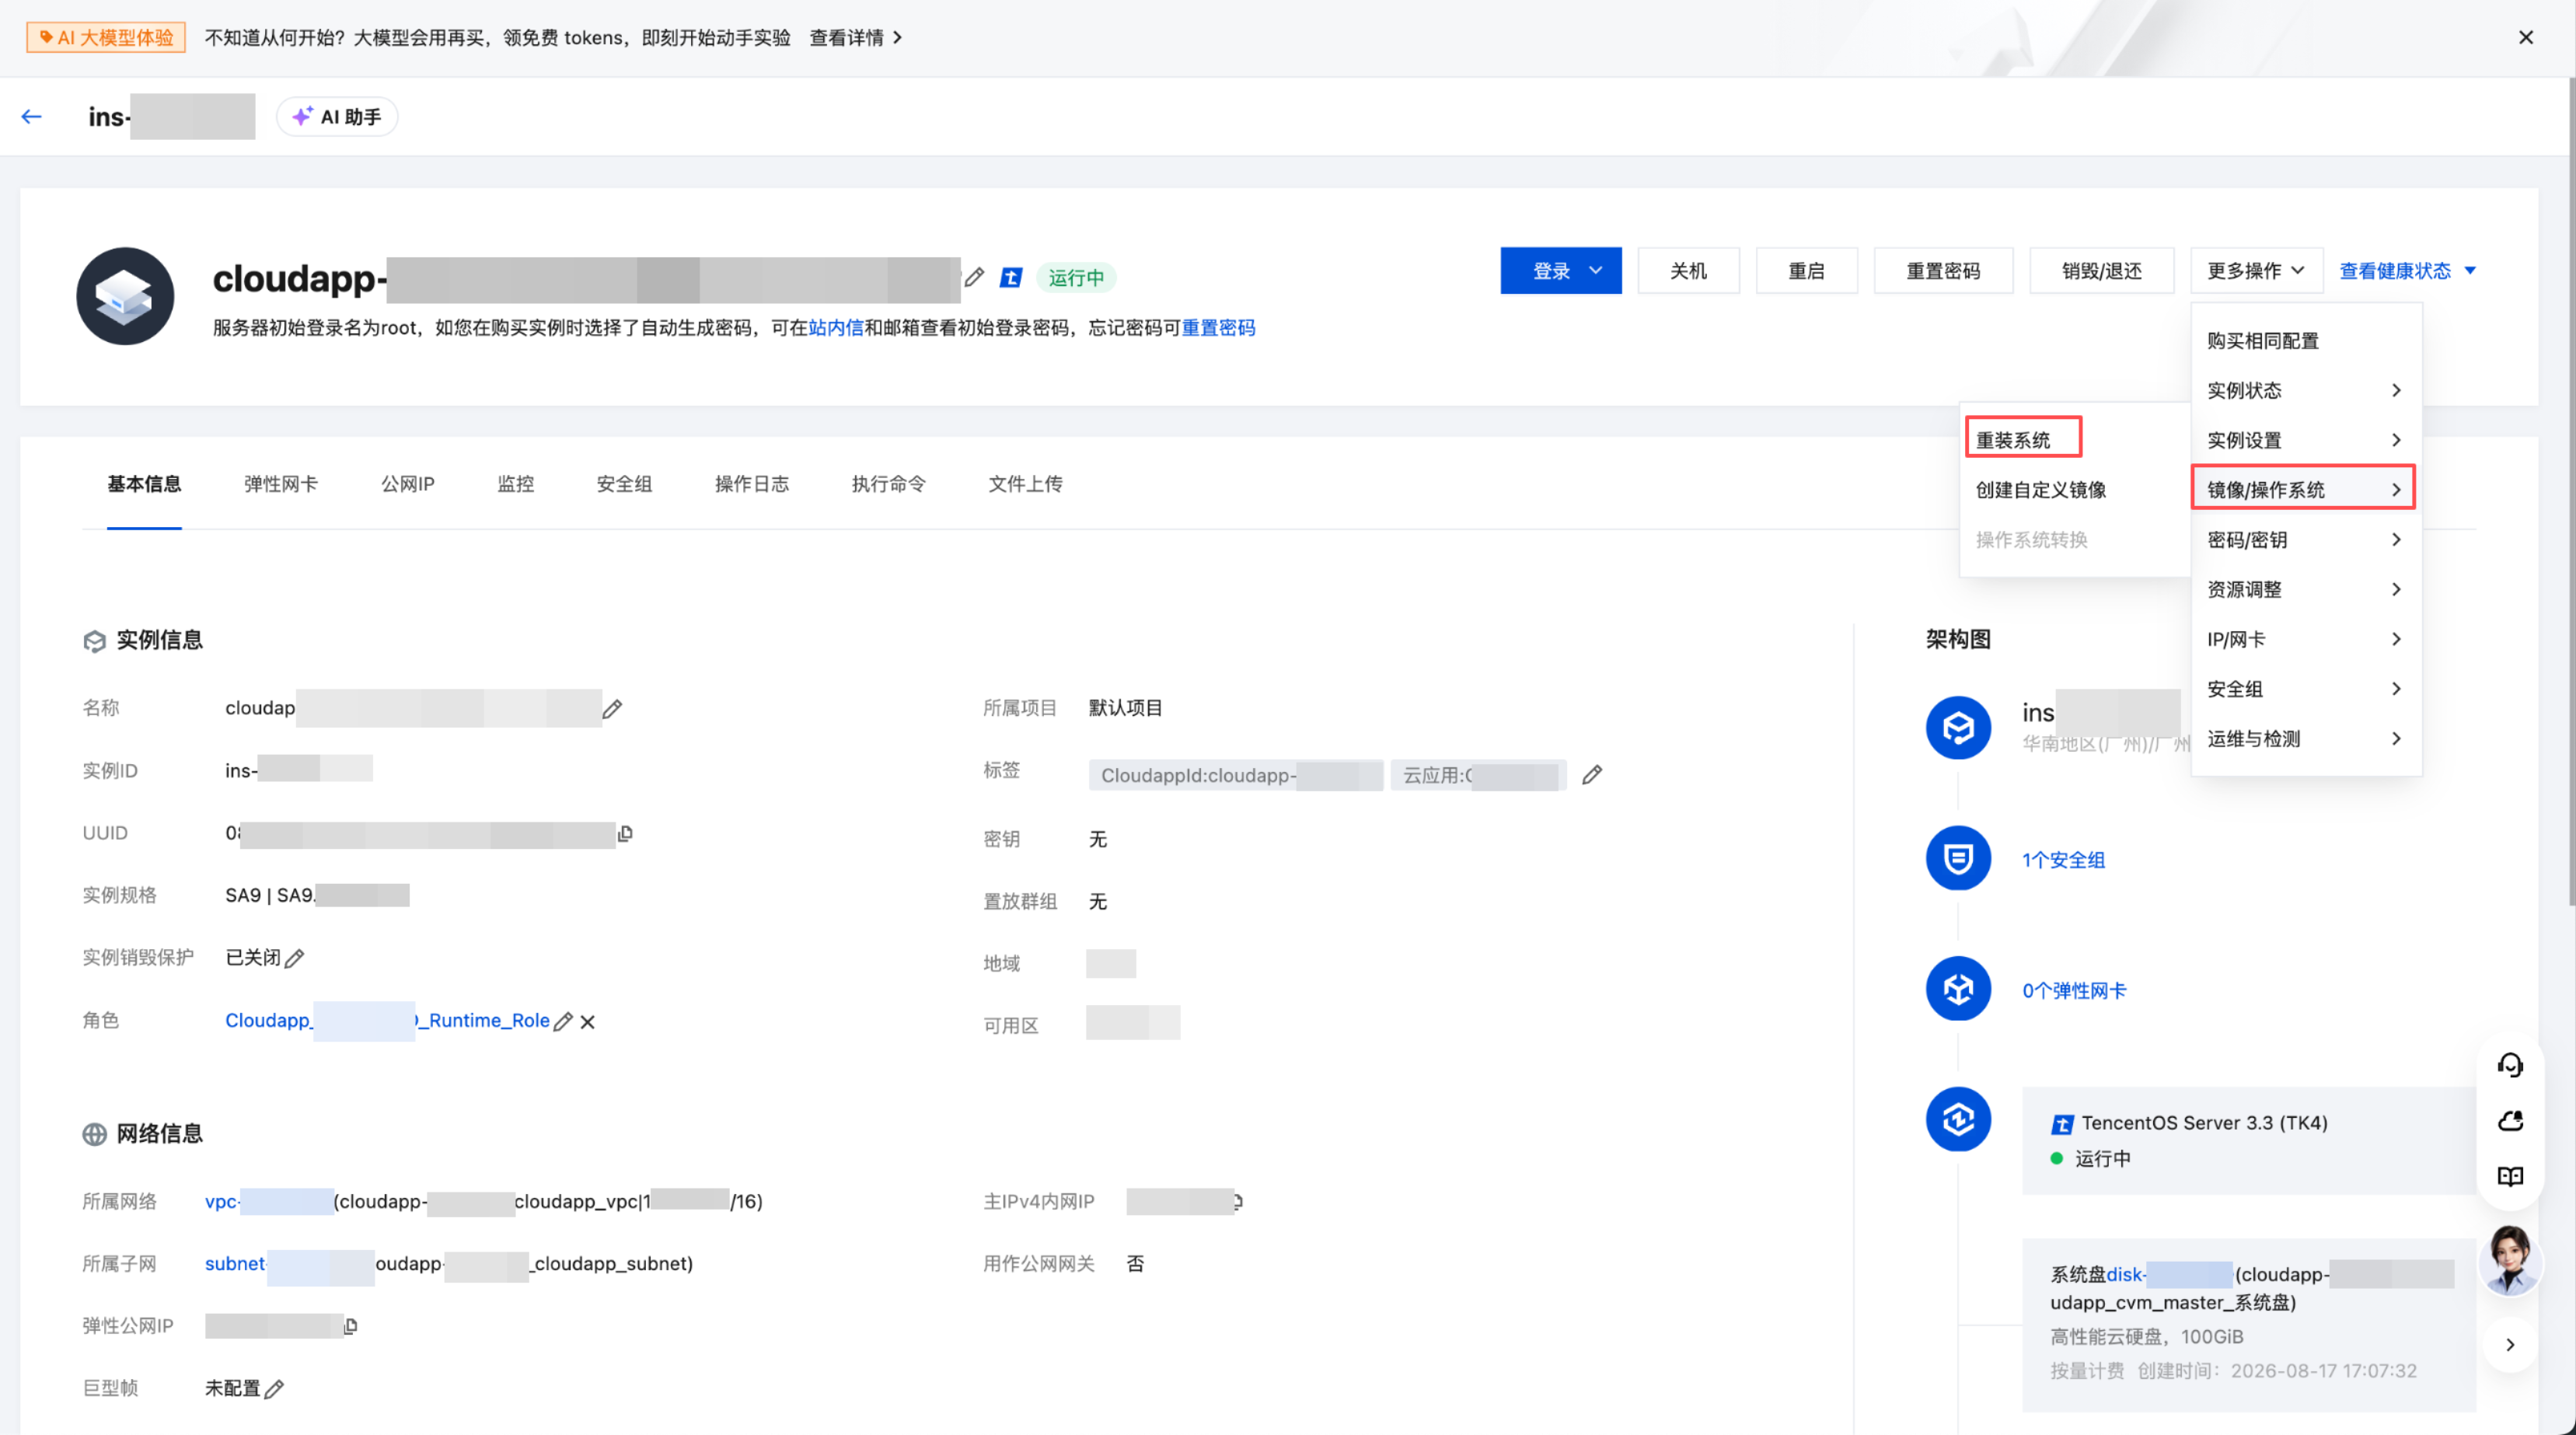Edit the 标签 tags with pencil icon
The width and height of the screenshot is (2576, 1435).
[x=1592, y=775]
